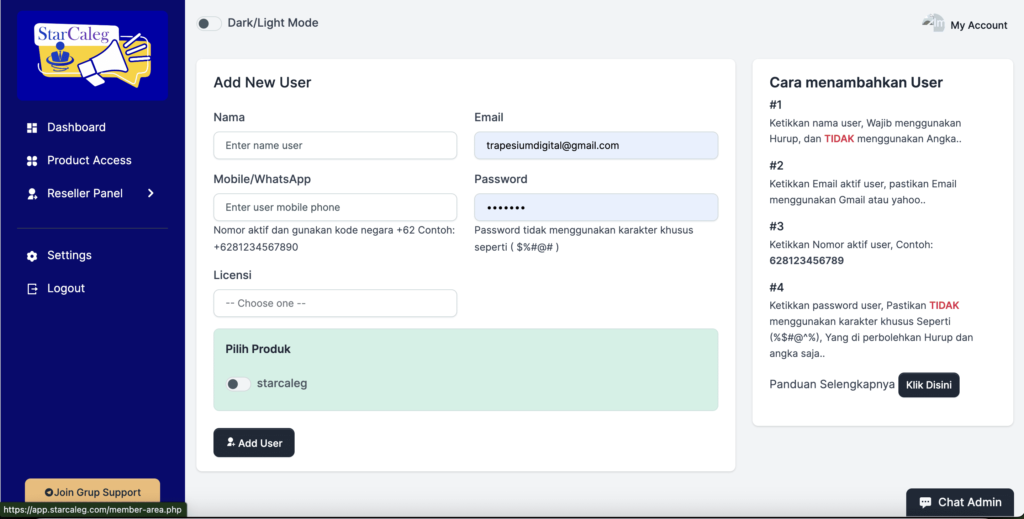
Task: Expand the Reseller Panel chevron
Action: (151, 193)
